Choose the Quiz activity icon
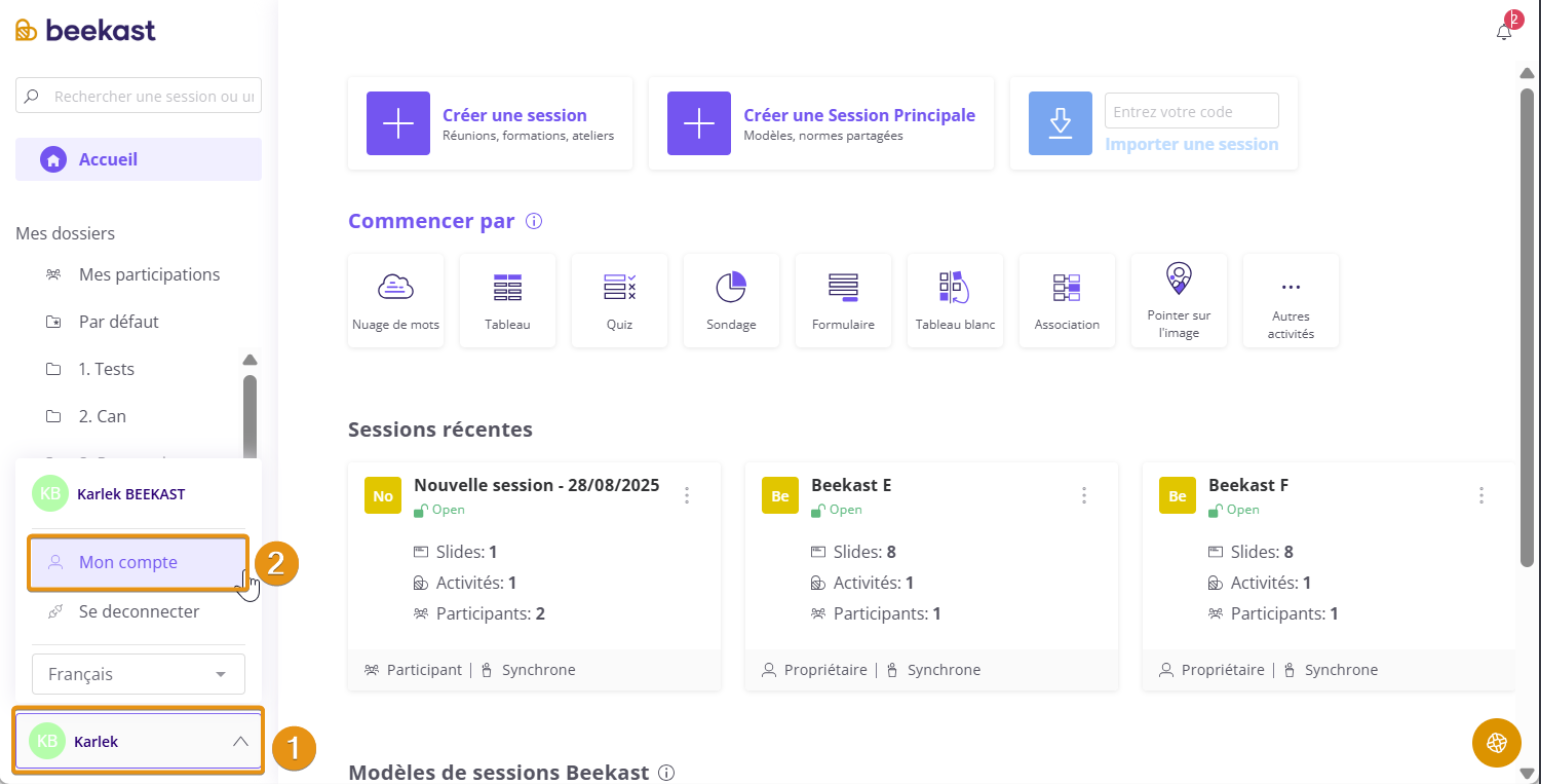1541x784 pixels. point(619,300)
